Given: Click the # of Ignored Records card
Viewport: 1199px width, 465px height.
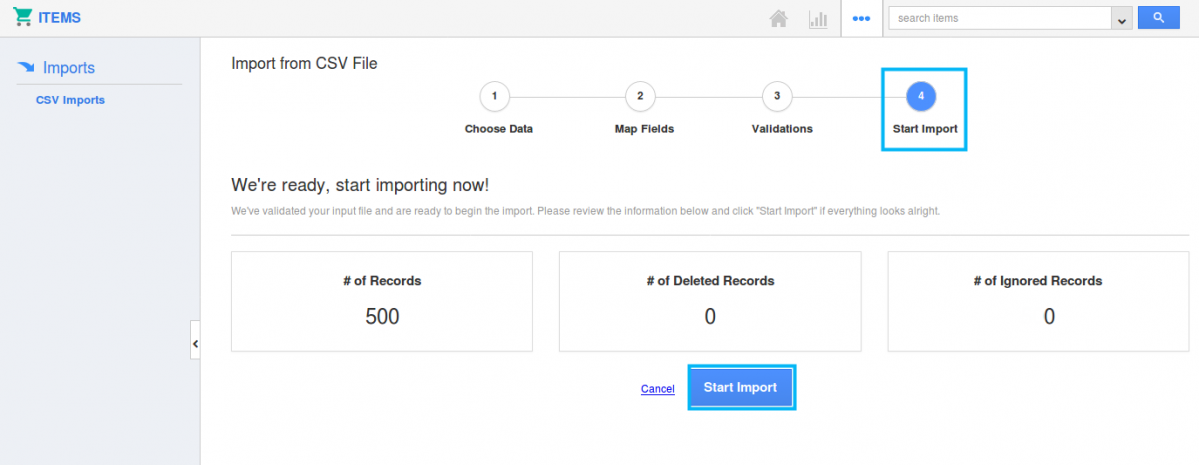Looking at the screenshot, I should tap(1038, 301).
